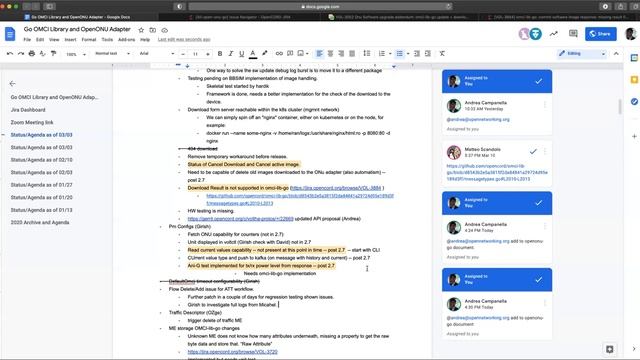Open the highlight color picker

tap(264, 53)
